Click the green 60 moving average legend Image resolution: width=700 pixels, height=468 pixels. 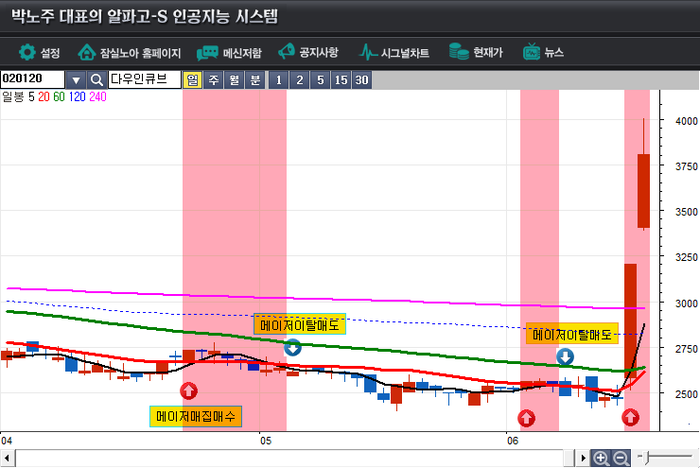[59, 97]
